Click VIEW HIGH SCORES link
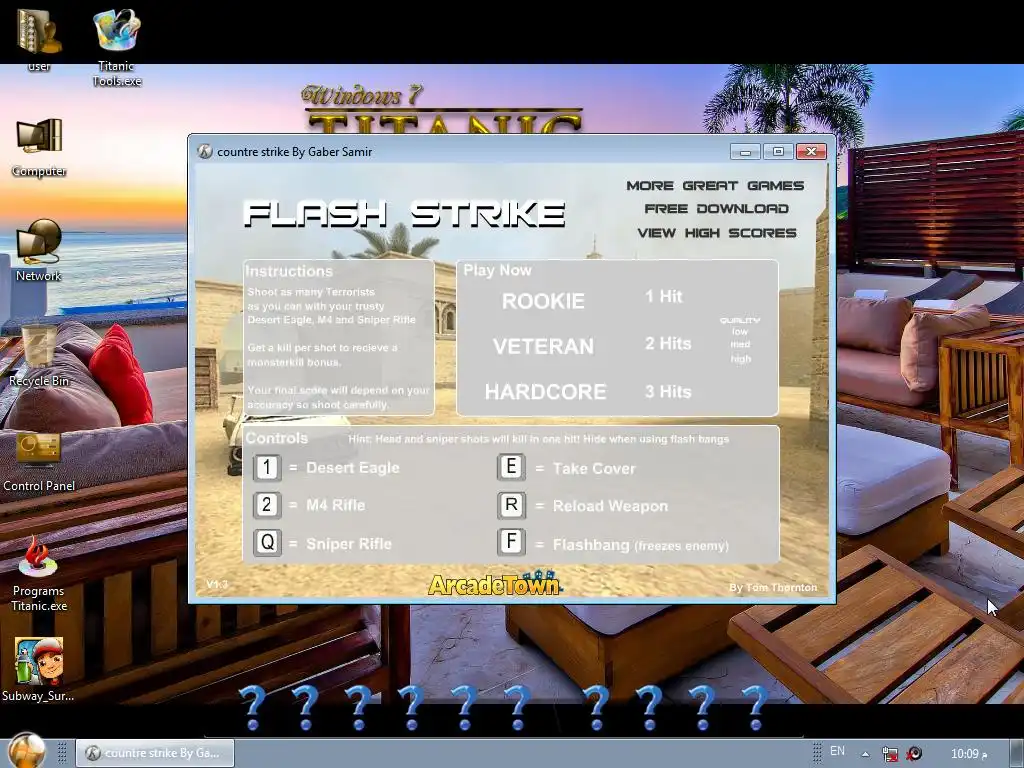This screenshot has height=768, width=1024. coord(717,232)
